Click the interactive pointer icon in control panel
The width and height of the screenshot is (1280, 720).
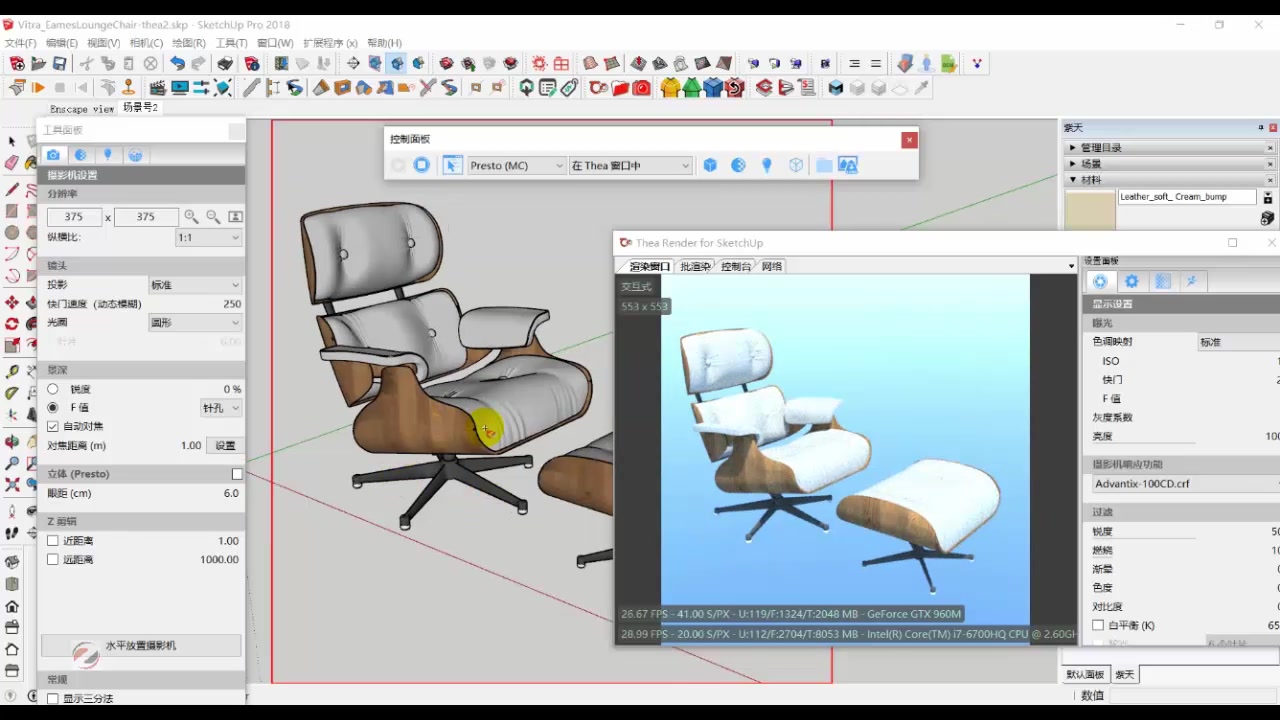(452, 165)
